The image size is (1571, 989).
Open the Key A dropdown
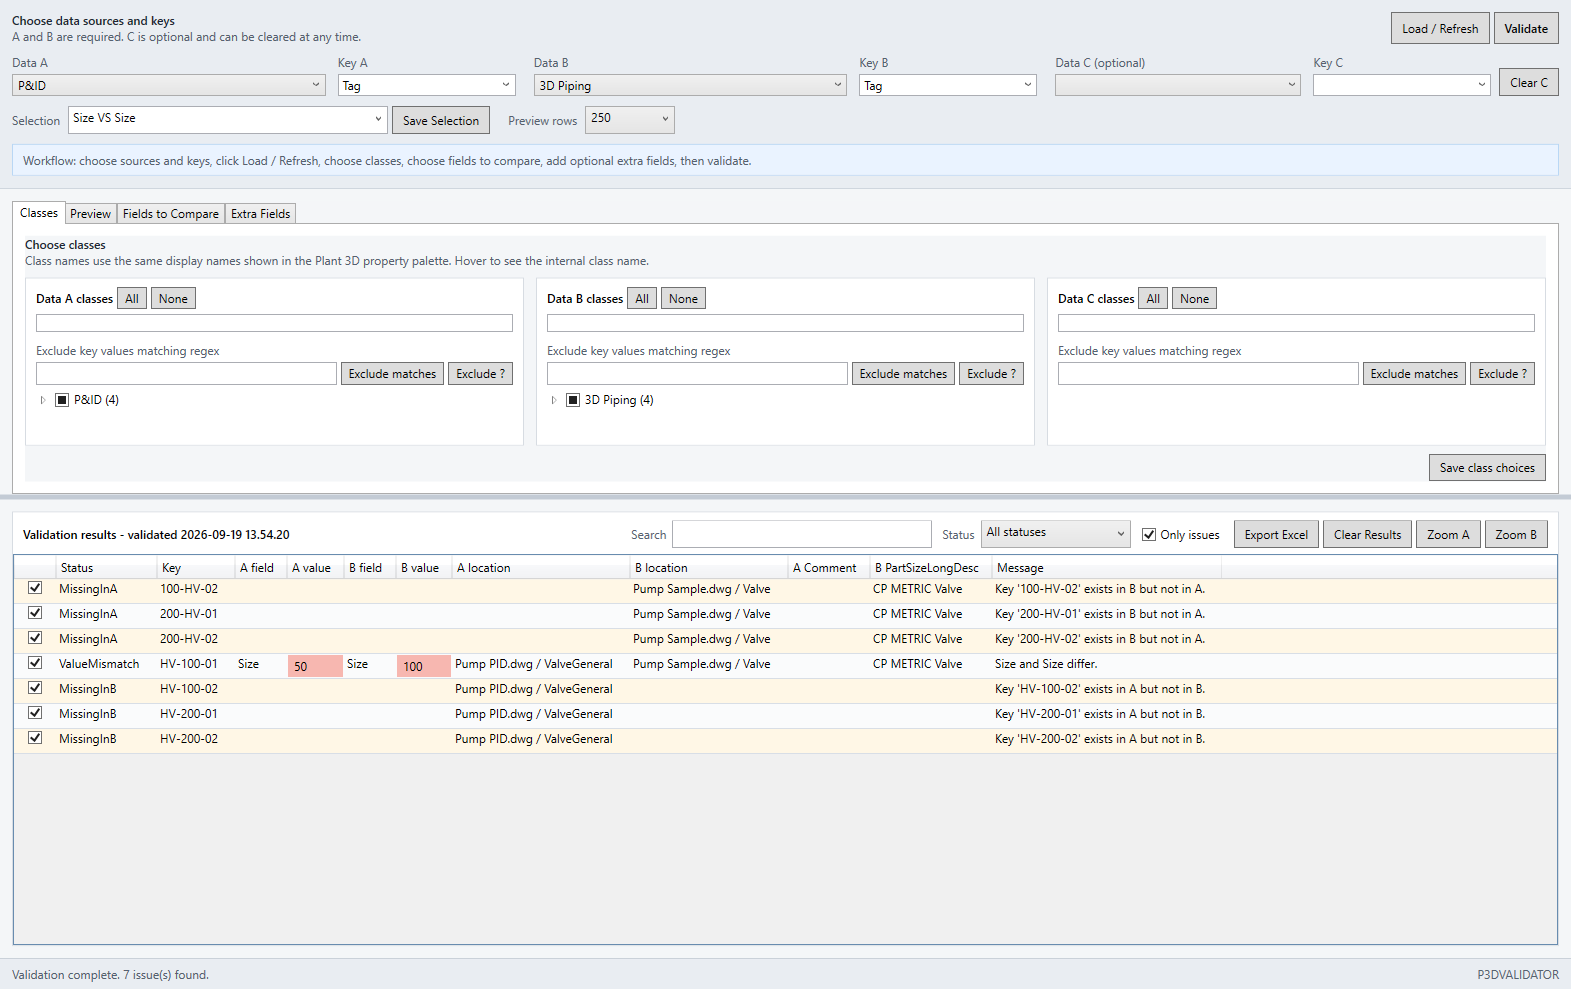tap(427, 85)
